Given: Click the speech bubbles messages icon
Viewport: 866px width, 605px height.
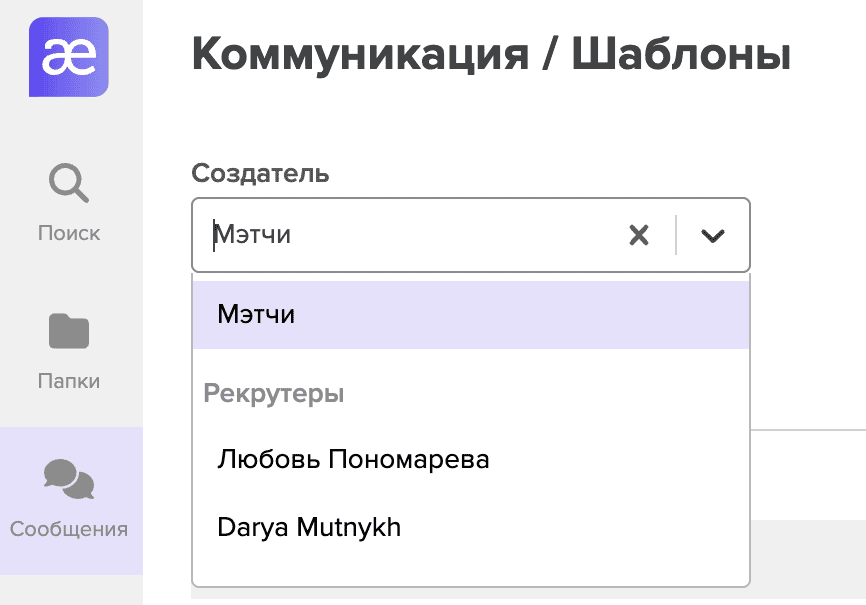Looking at the screenshot, I should (69, 479).
